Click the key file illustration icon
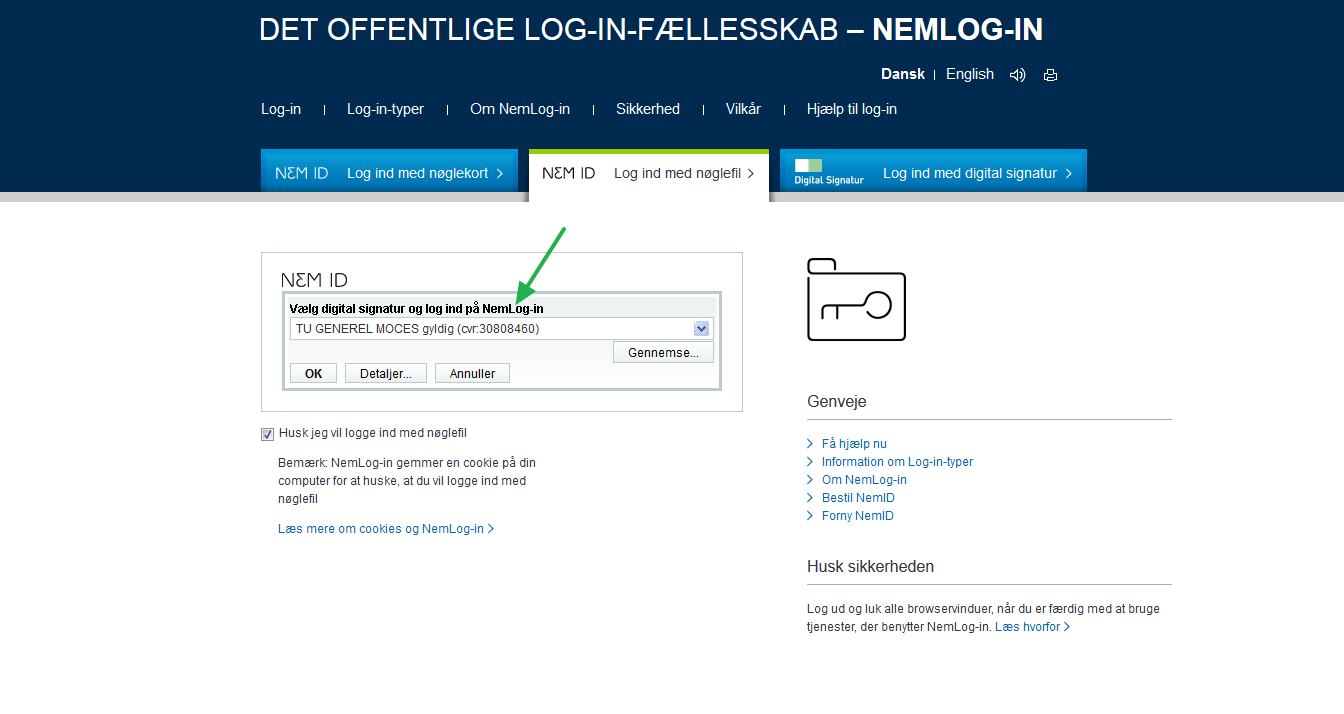Viewport: 1344px width, 714px height. coord(856,299)
